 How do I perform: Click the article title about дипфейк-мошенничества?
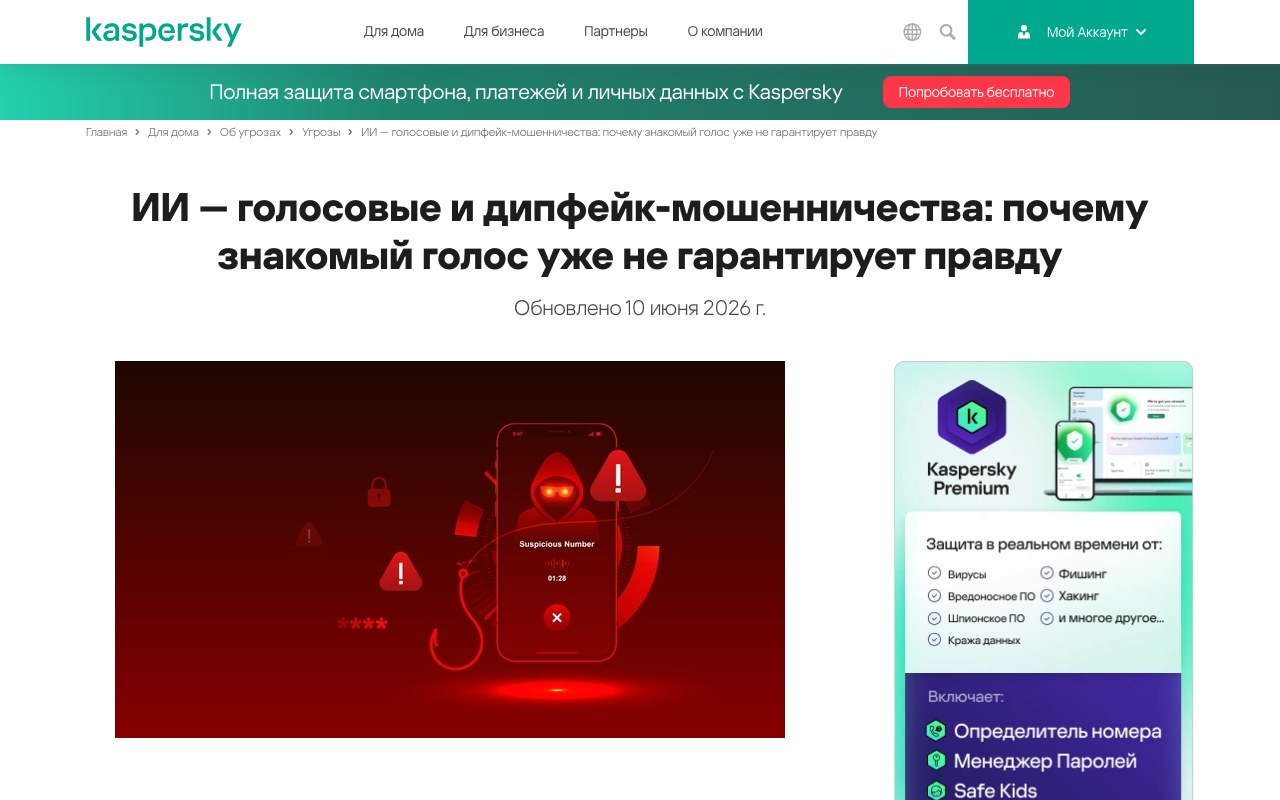(x=640, y=232)
